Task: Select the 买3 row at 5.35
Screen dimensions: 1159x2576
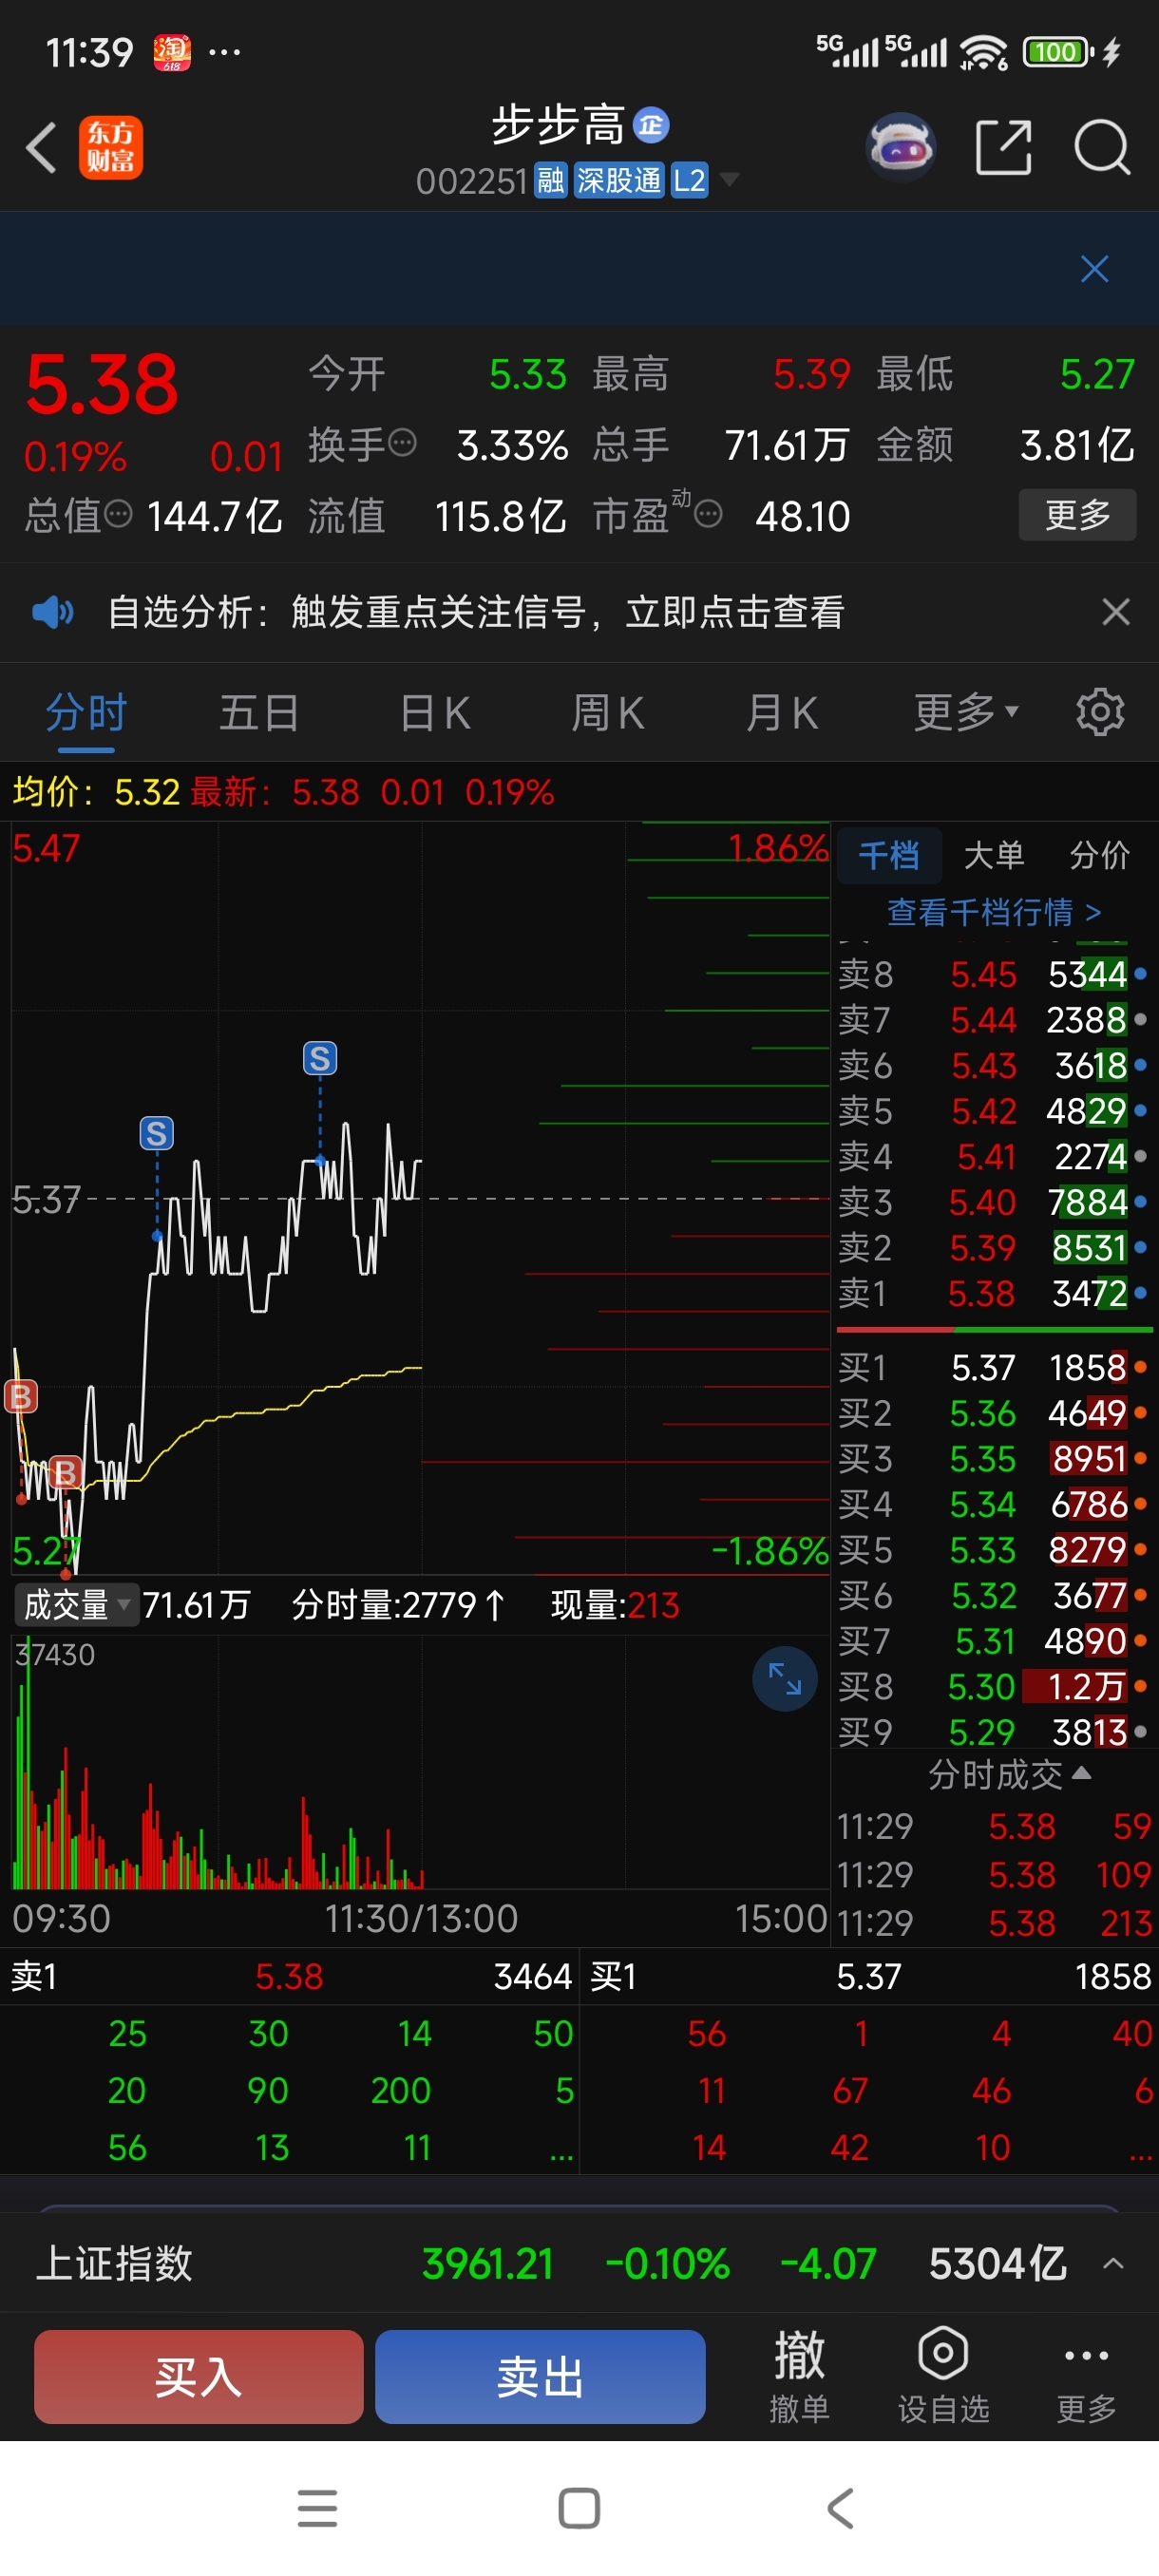Action: 994,1458
